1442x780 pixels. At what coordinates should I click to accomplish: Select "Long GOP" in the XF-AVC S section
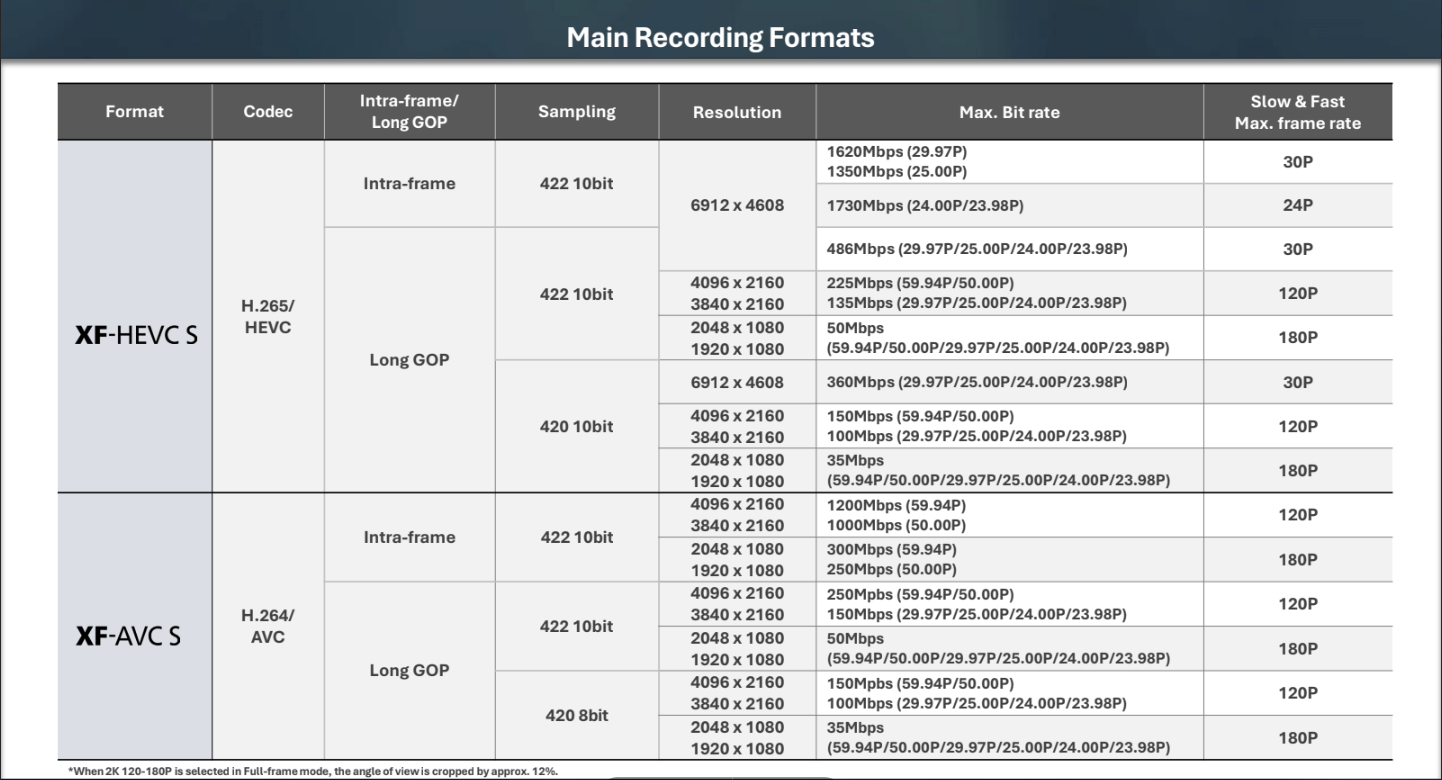click(x=409, y=670)
